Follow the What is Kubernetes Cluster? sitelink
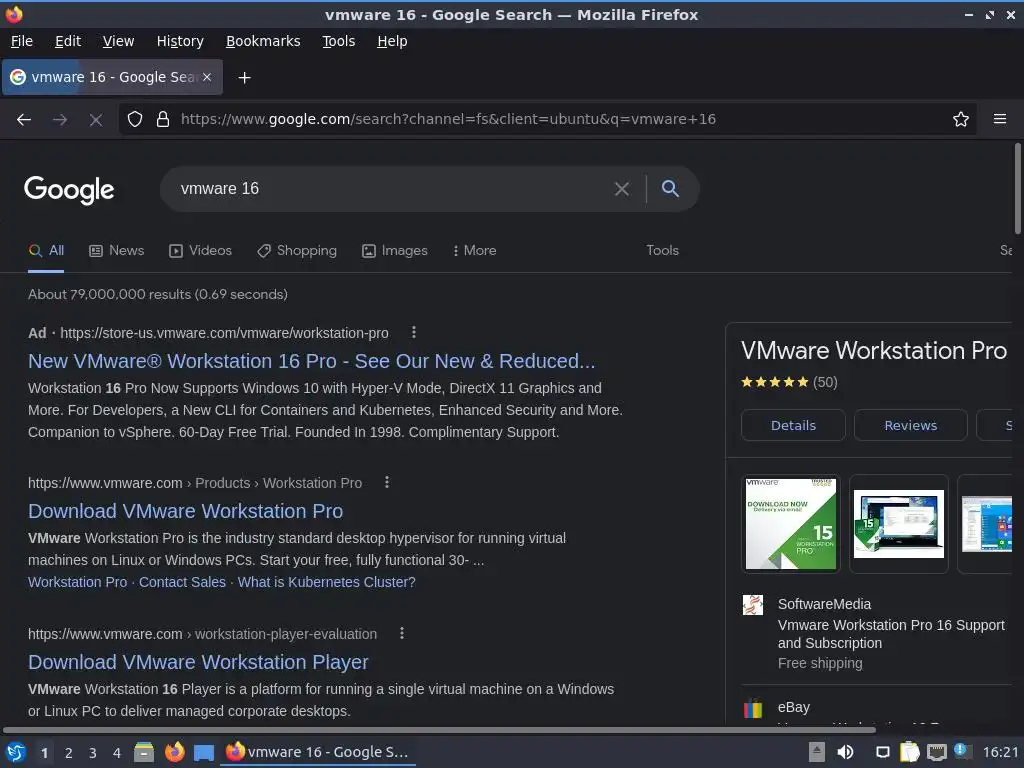The image size is (1024, 768). 327,582
